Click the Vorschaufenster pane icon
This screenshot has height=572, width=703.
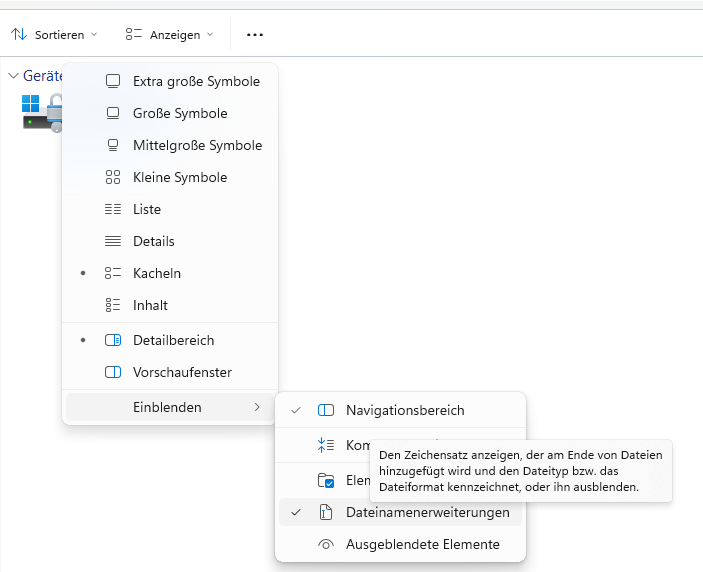coord(113,372)
